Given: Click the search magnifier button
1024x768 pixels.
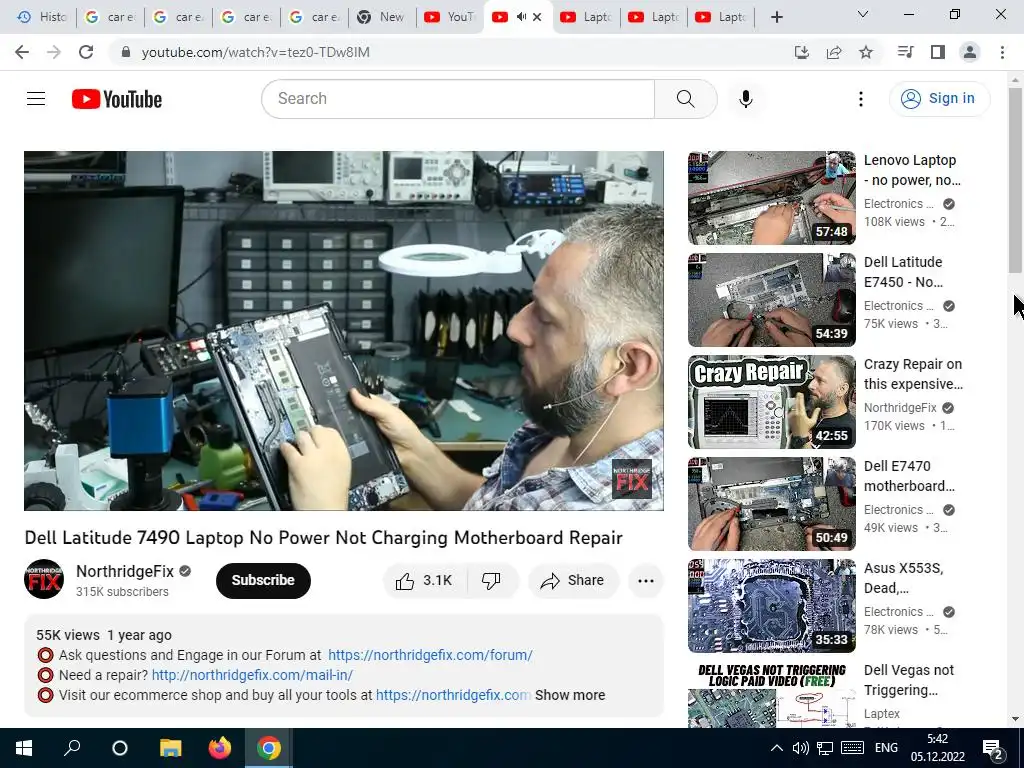Looking at the screenshot, I should pos(686,99).
